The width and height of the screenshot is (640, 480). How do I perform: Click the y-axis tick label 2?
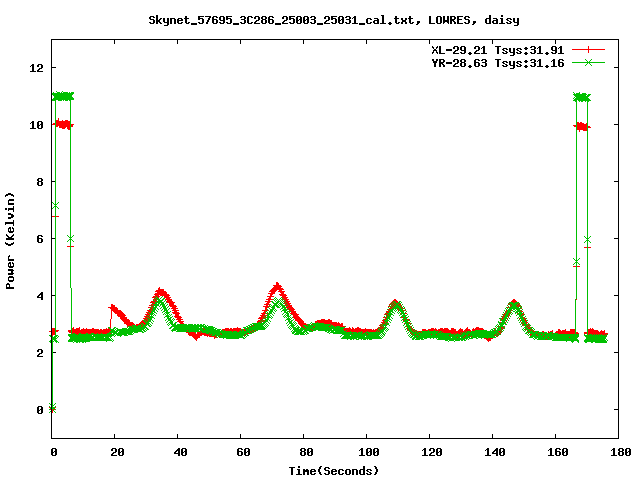click(x=40, y=353)
